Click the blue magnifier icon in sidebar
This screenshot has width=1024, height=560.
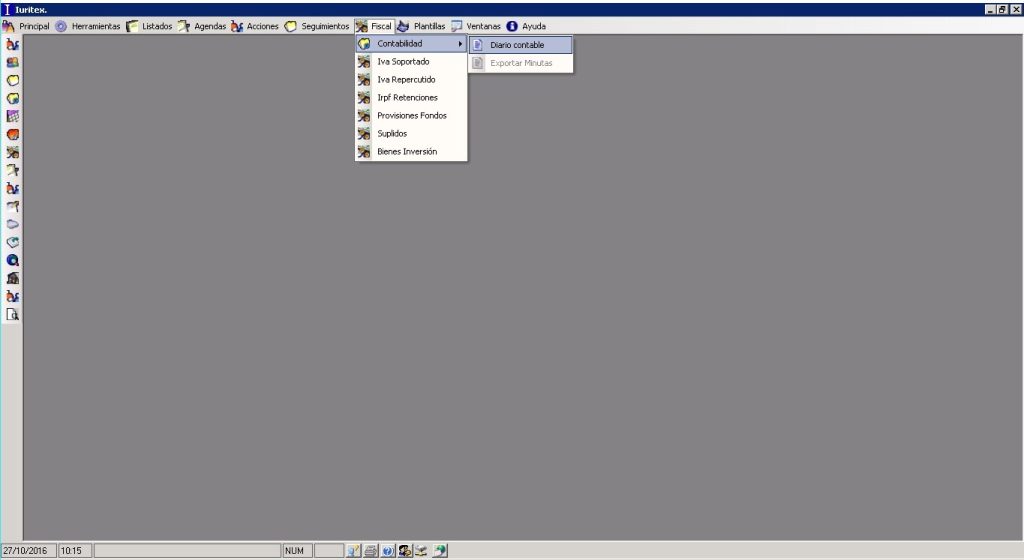tap(13, 260)
